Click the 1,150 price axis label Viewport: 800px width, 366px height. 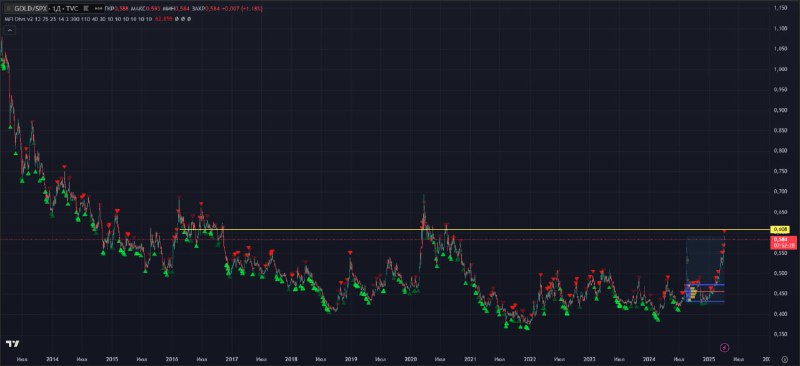click(x=780, y=8)
